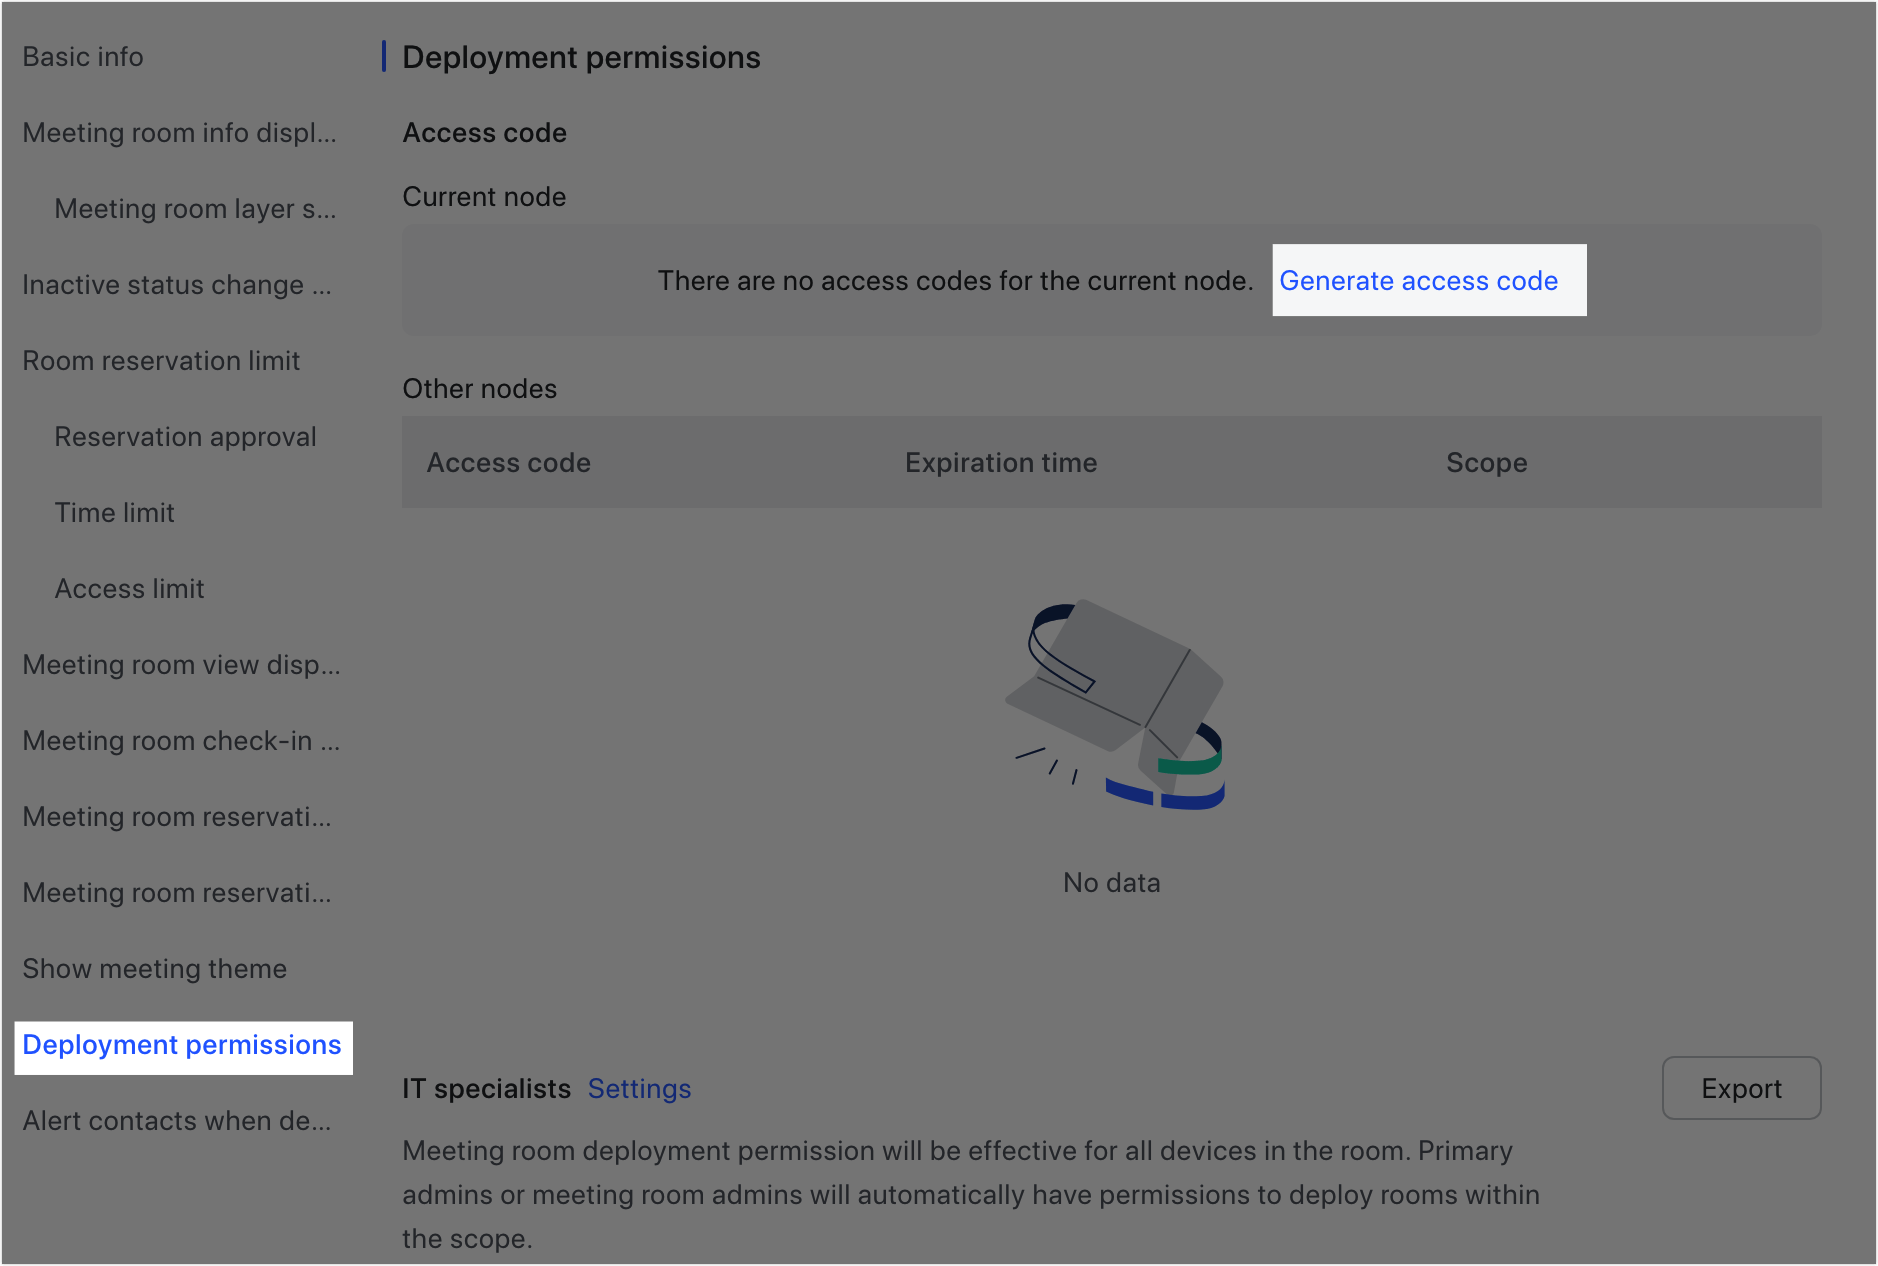This screenshot has width=1878, height=1266.
Task: Click the Export button
Action: 1740,1089
